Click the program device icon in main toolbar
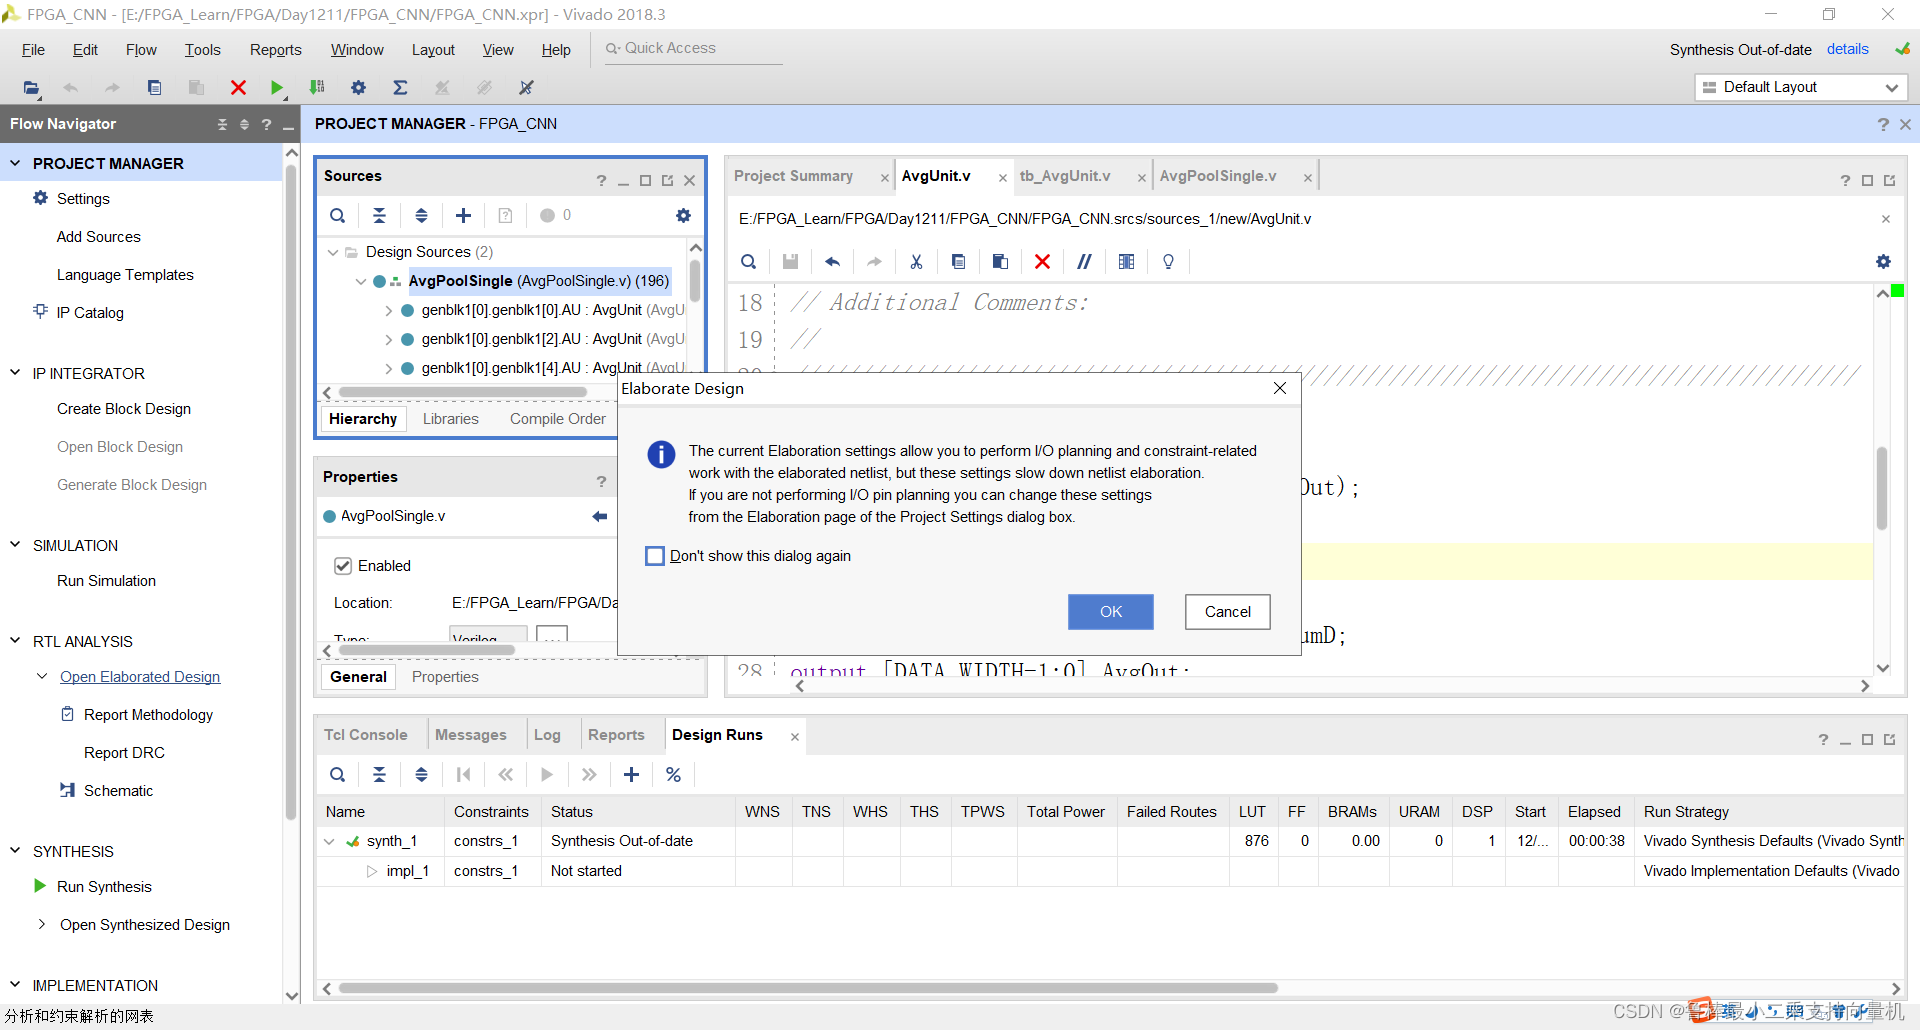This screenshot has height=1030, width=1920. point(317,88)
